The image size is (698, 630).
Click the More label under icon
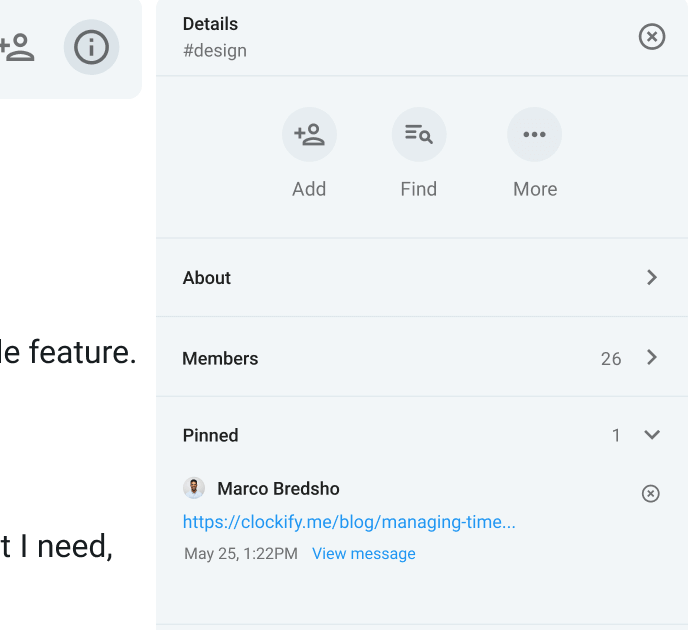pyautogui.click(x=535, y=189)
